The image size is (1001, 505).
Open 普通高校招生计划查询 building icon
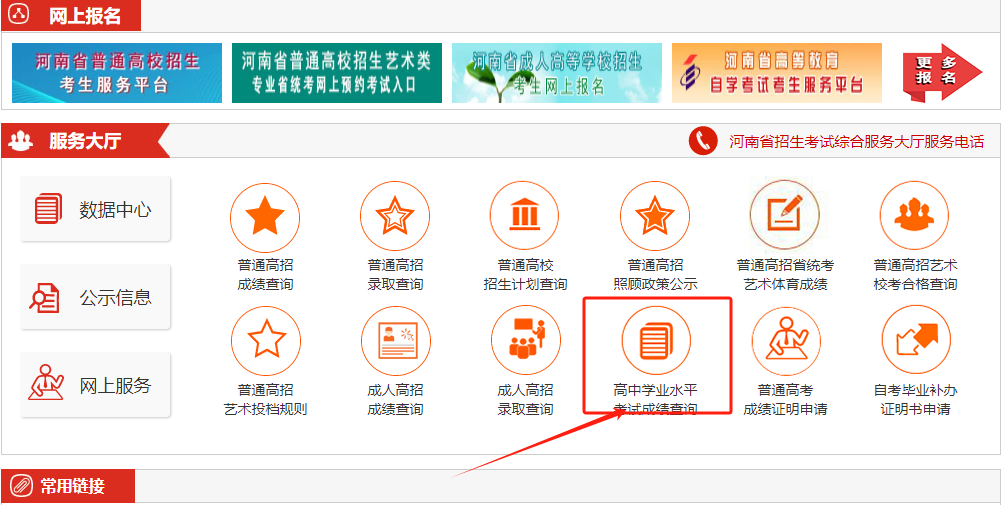click(x=525, y=216)
